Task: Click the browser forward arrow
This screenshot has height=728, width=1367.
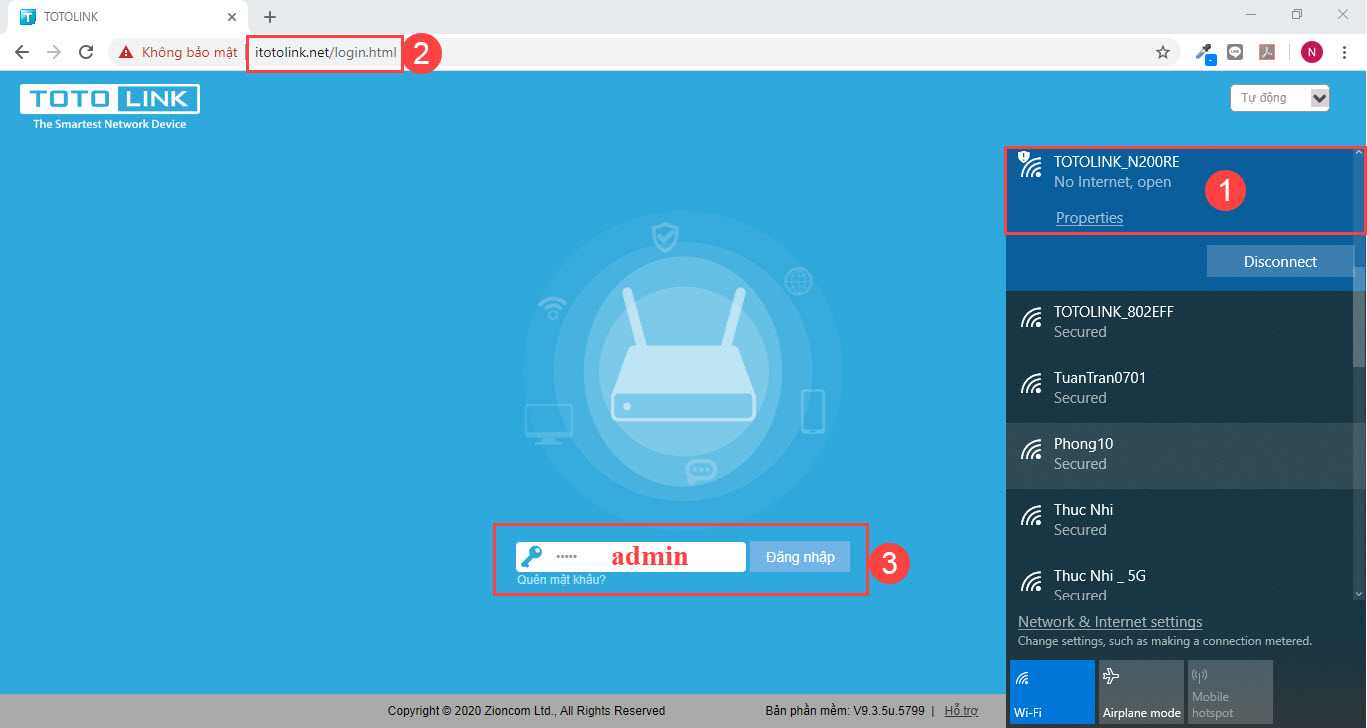Action: (54, 52)
